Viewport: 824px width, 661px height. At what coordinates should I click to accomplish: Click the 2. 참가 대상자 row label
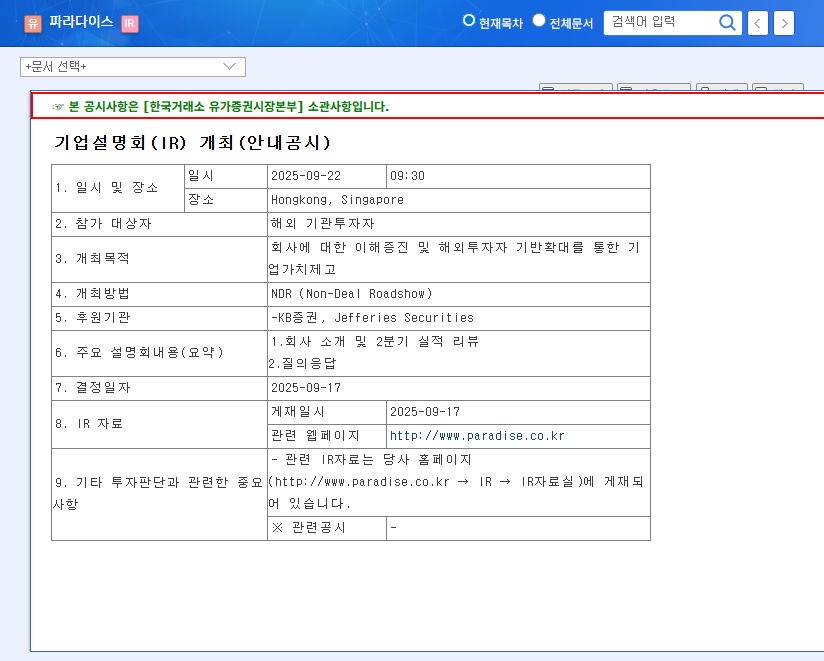[x=160, y=224]
